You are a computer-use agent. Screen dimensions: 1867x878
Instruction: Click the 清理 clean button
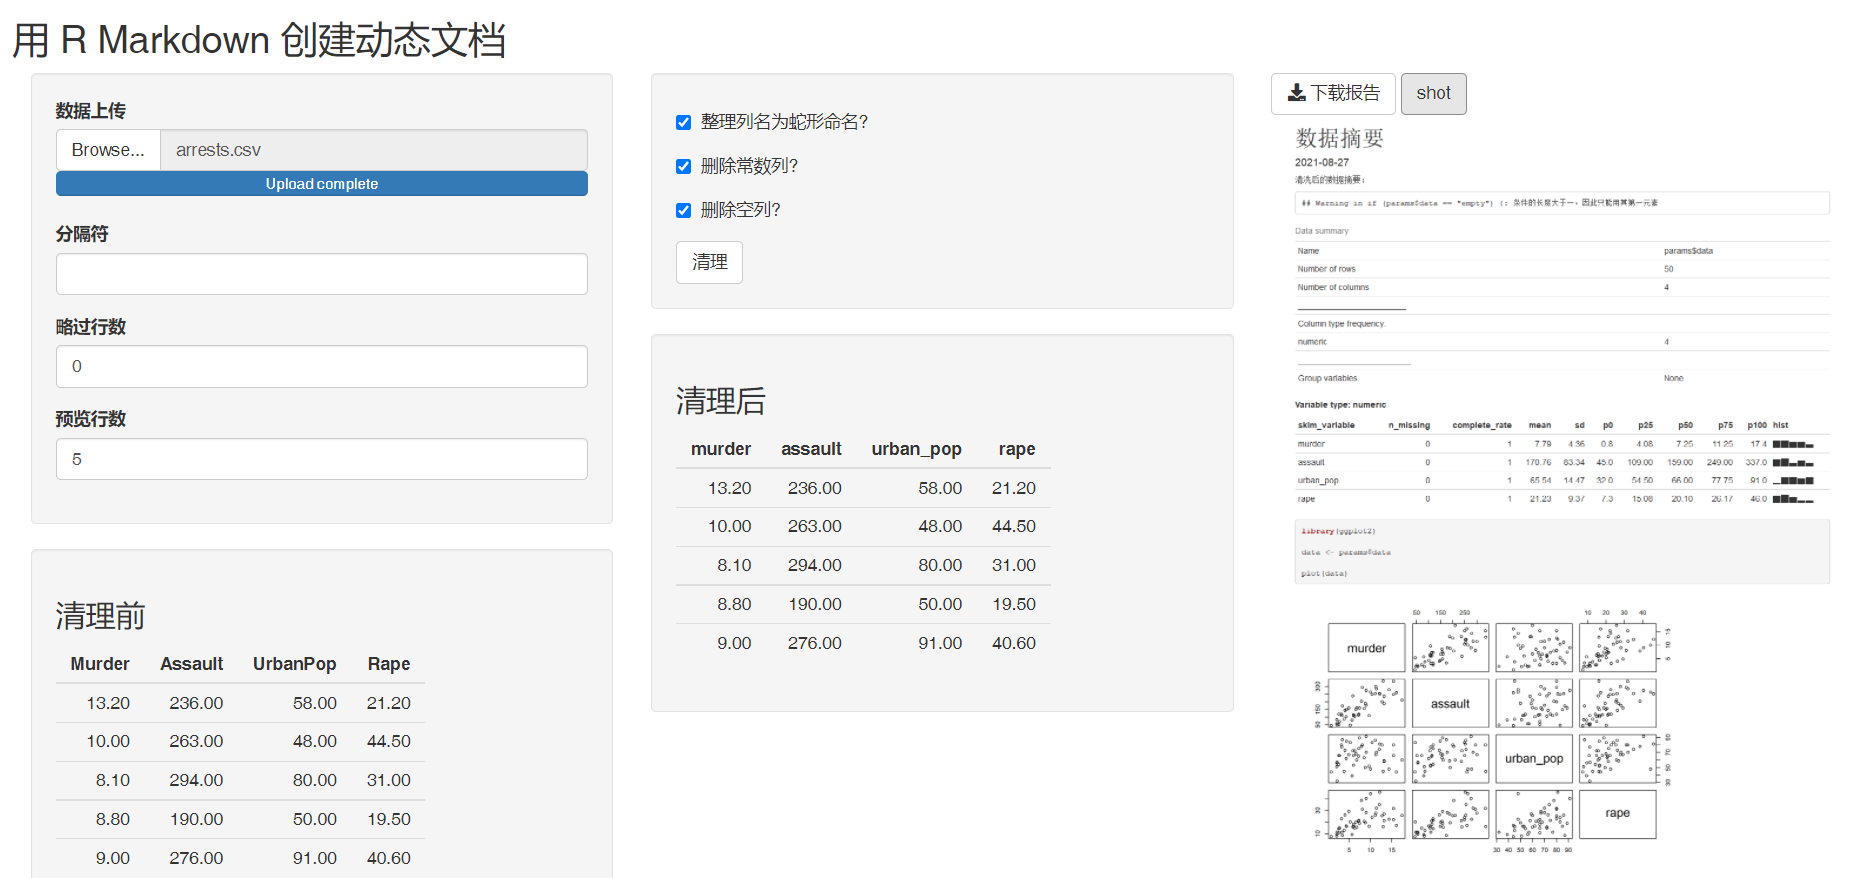[709, 262]
